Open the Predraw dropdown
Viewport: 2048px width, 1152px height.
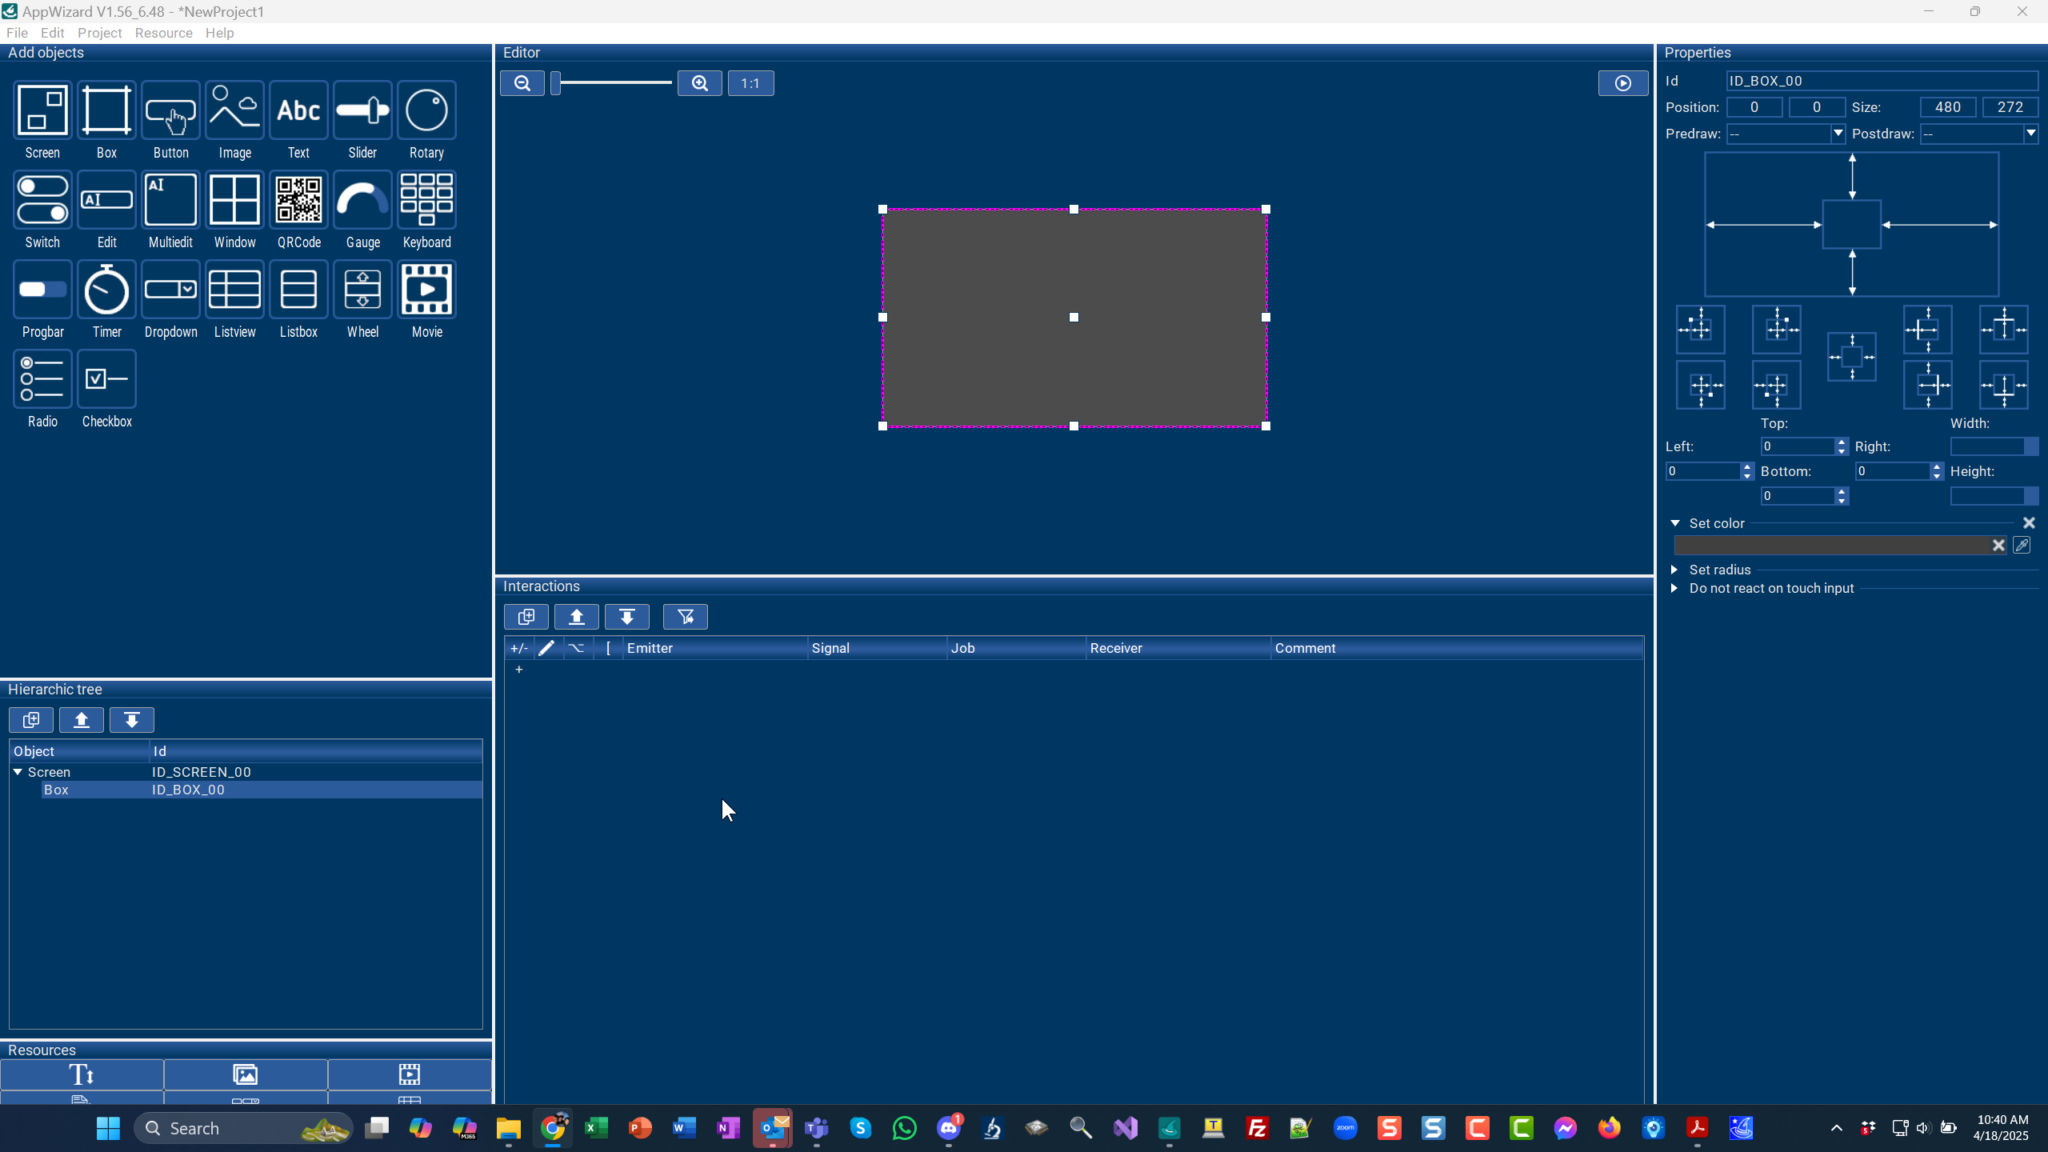[1837, 133]
